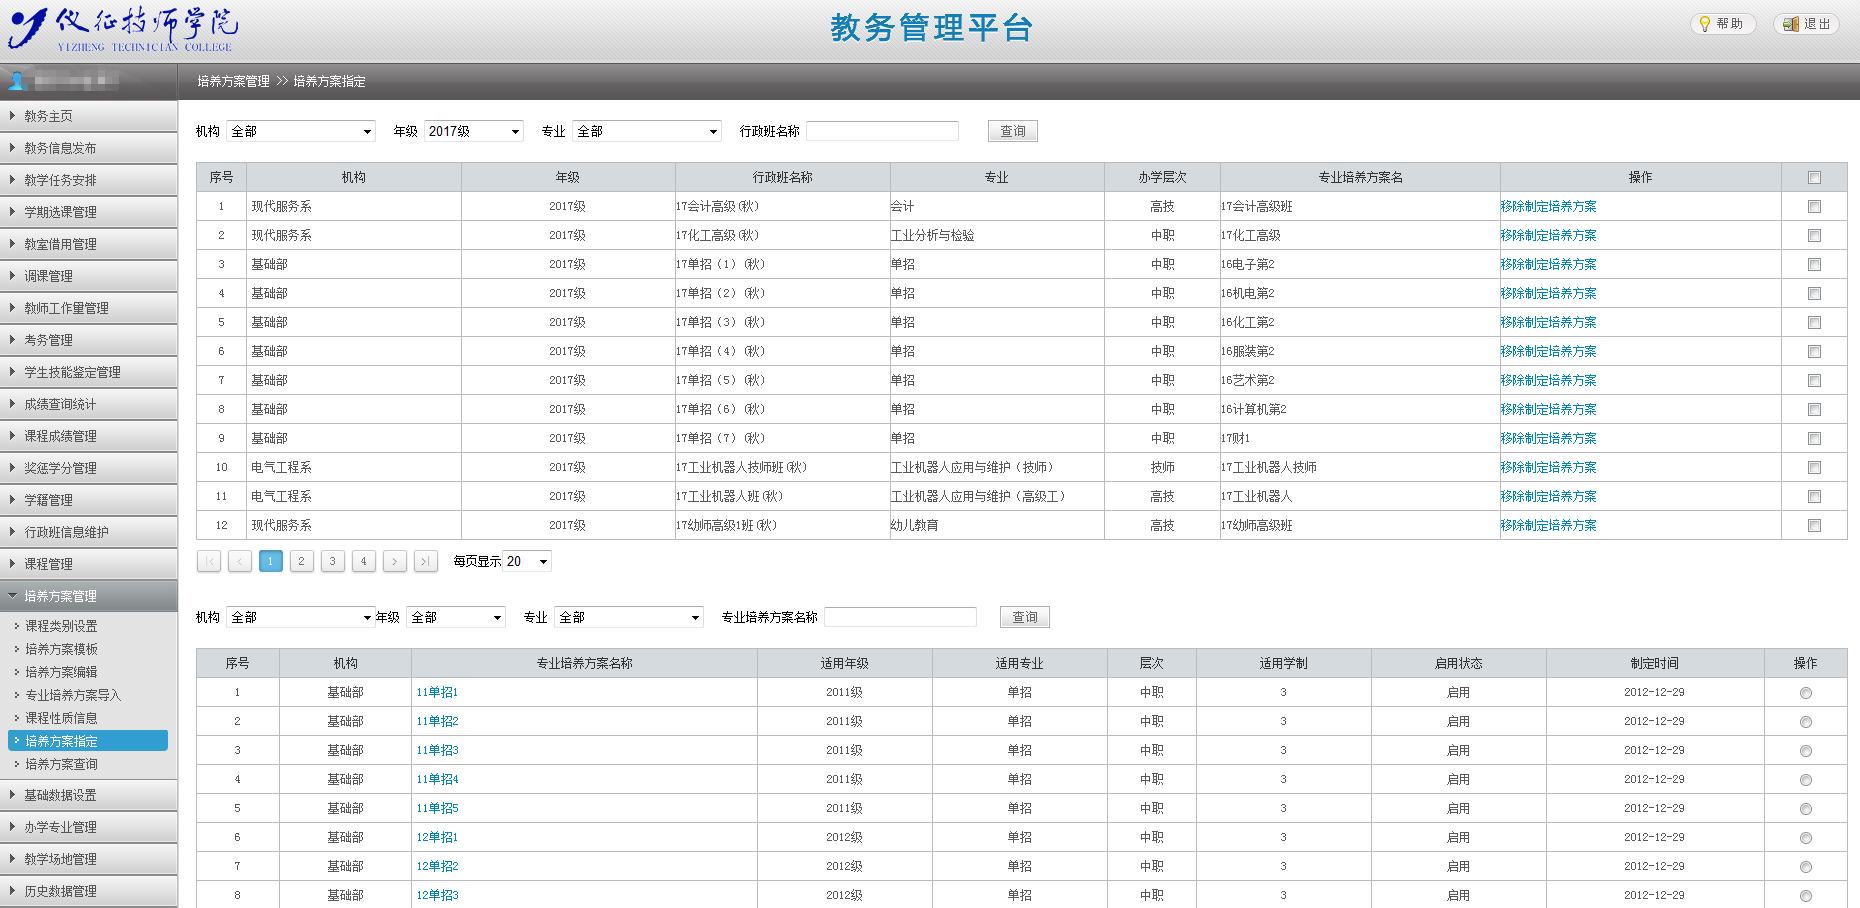Viewport: 1860px width, 908px height.
Task: Expand the 教学任务安排 sidebar section
Action: click(x=88, y=180)
